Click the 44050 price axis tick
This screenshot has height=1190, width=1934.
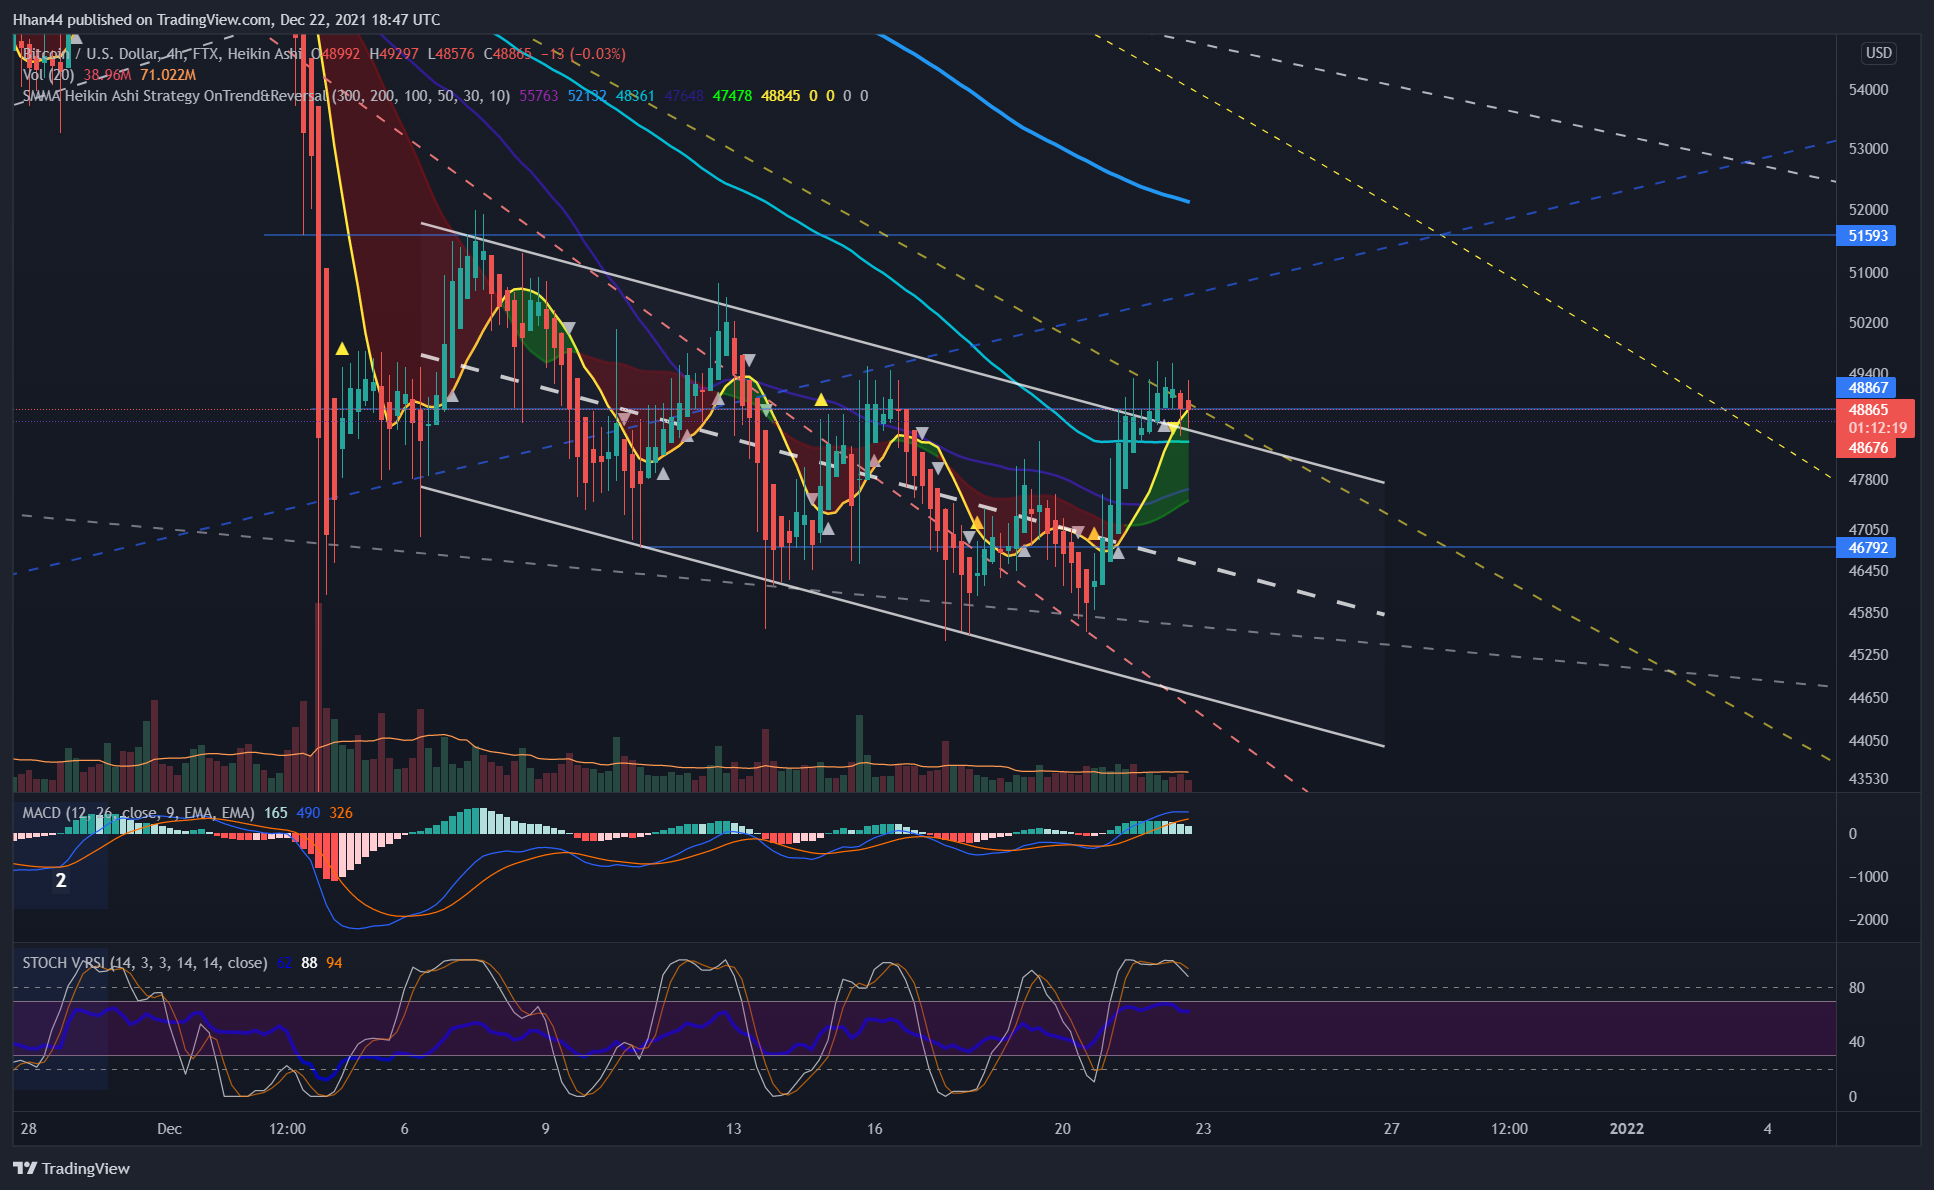(x=1868, y=741)
